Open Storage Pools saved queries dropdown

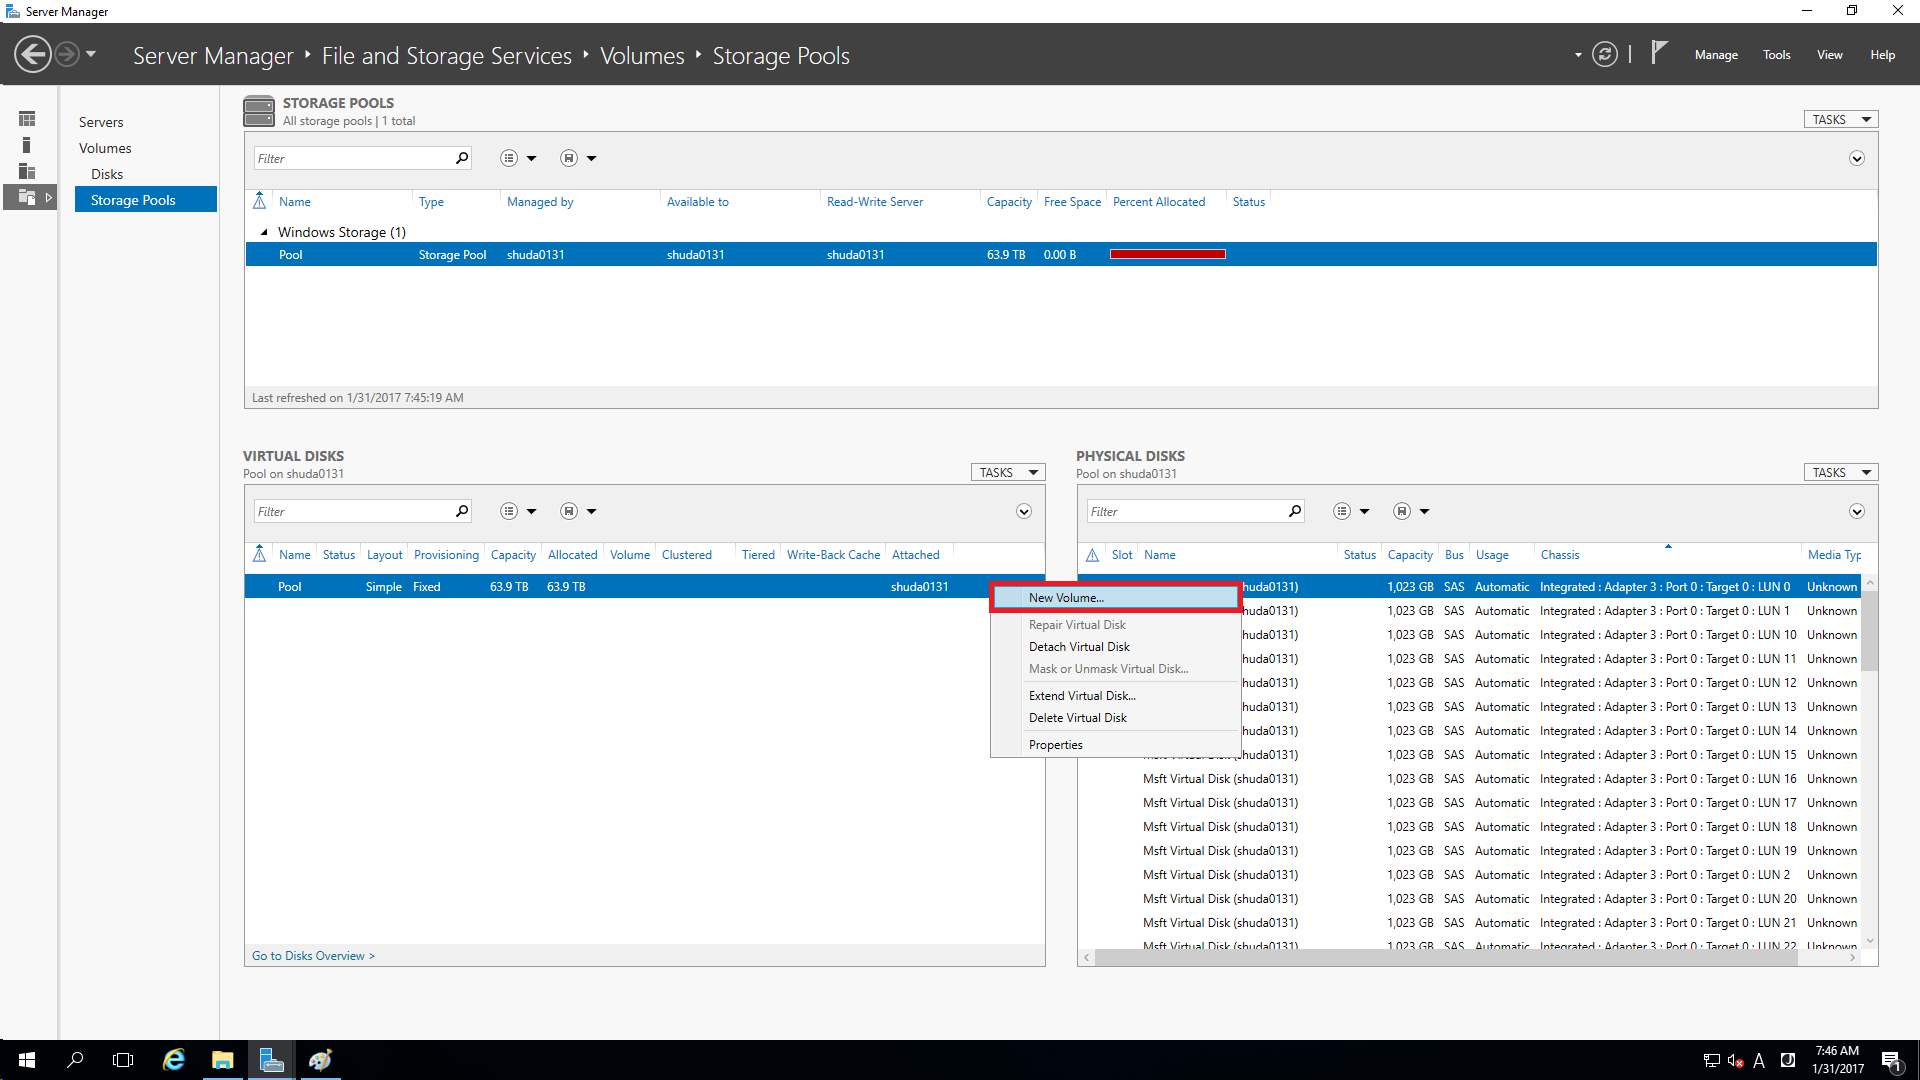click(x=578, y=158)
